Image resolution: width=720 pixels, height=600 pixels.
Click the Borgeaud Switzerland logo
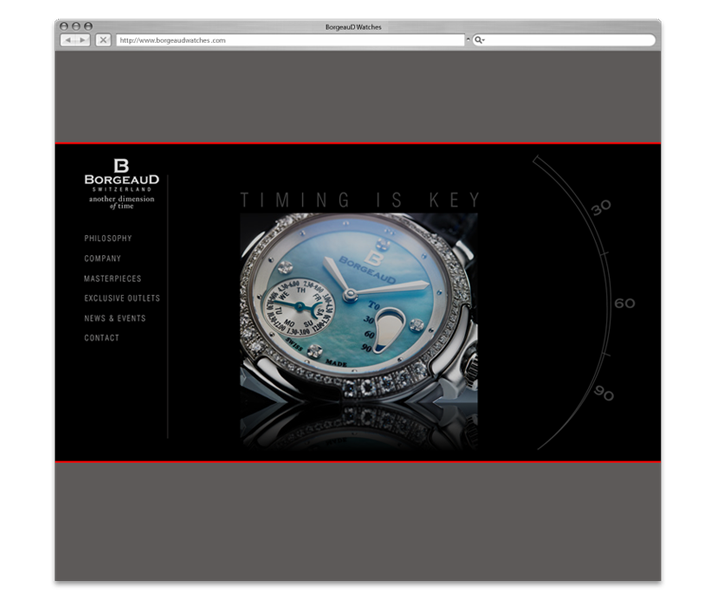pyautogui.click(x=122, y=175)
